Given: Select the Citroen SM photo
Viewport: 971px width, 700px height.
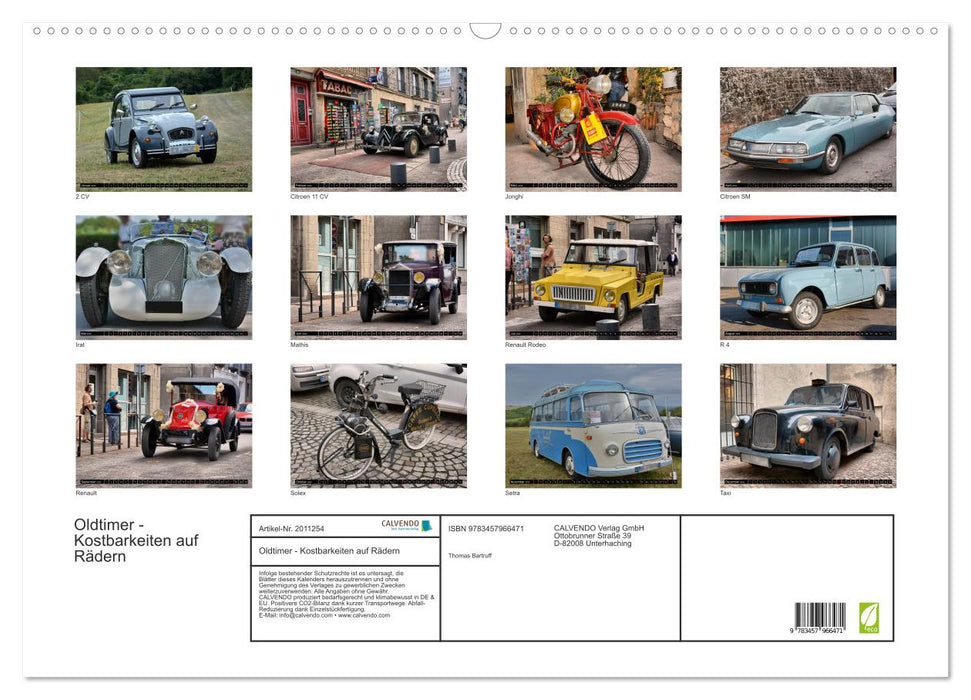Looking at the screenshot, I should (x=806, y=127).
